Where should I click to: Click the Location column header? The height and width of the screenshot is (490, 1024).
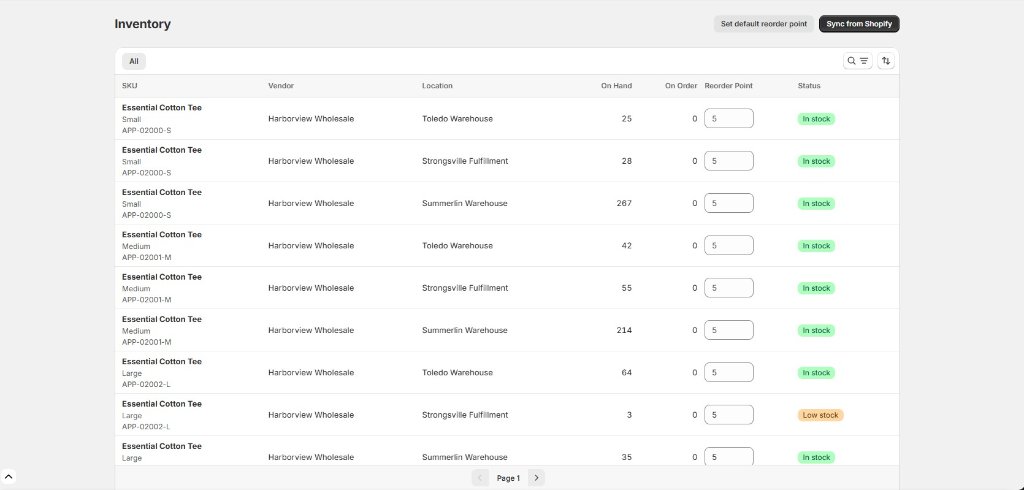[x=437, y=86]
